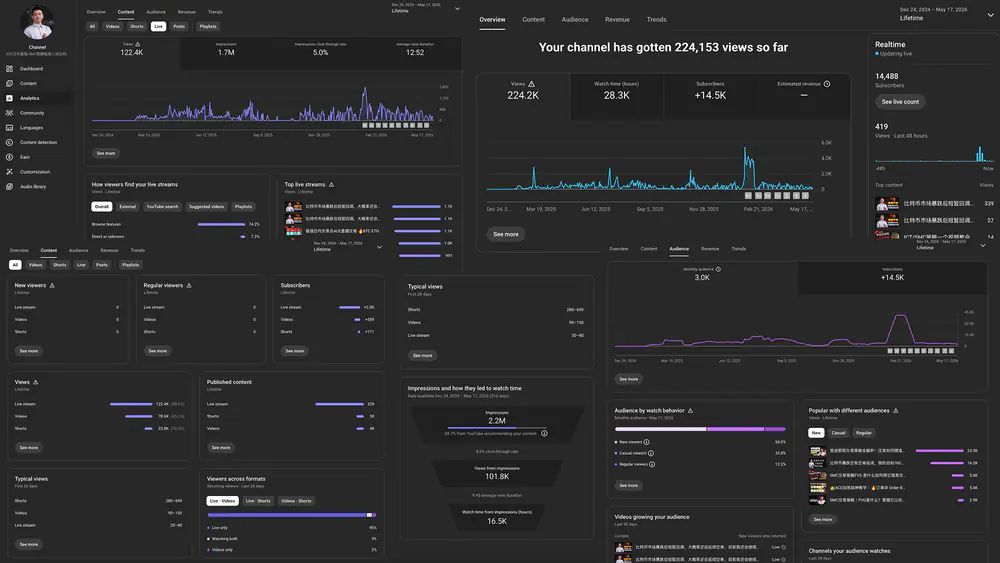
Task: Click the channel profile avatar picture
Action: click(x=37, y=23)
